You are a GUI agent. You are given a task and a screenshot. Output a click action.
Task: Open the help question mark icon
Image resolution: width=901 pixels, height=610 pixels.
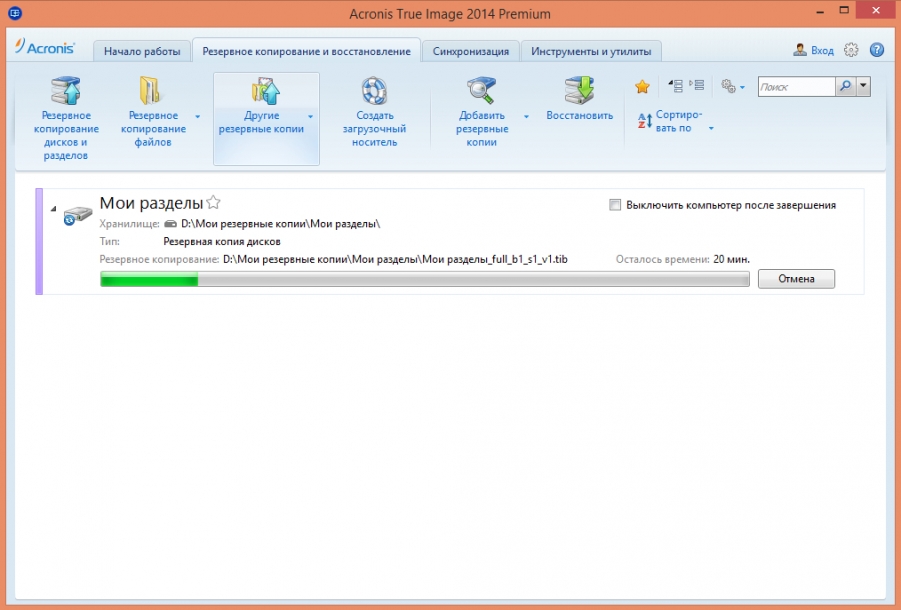point(877,50)
